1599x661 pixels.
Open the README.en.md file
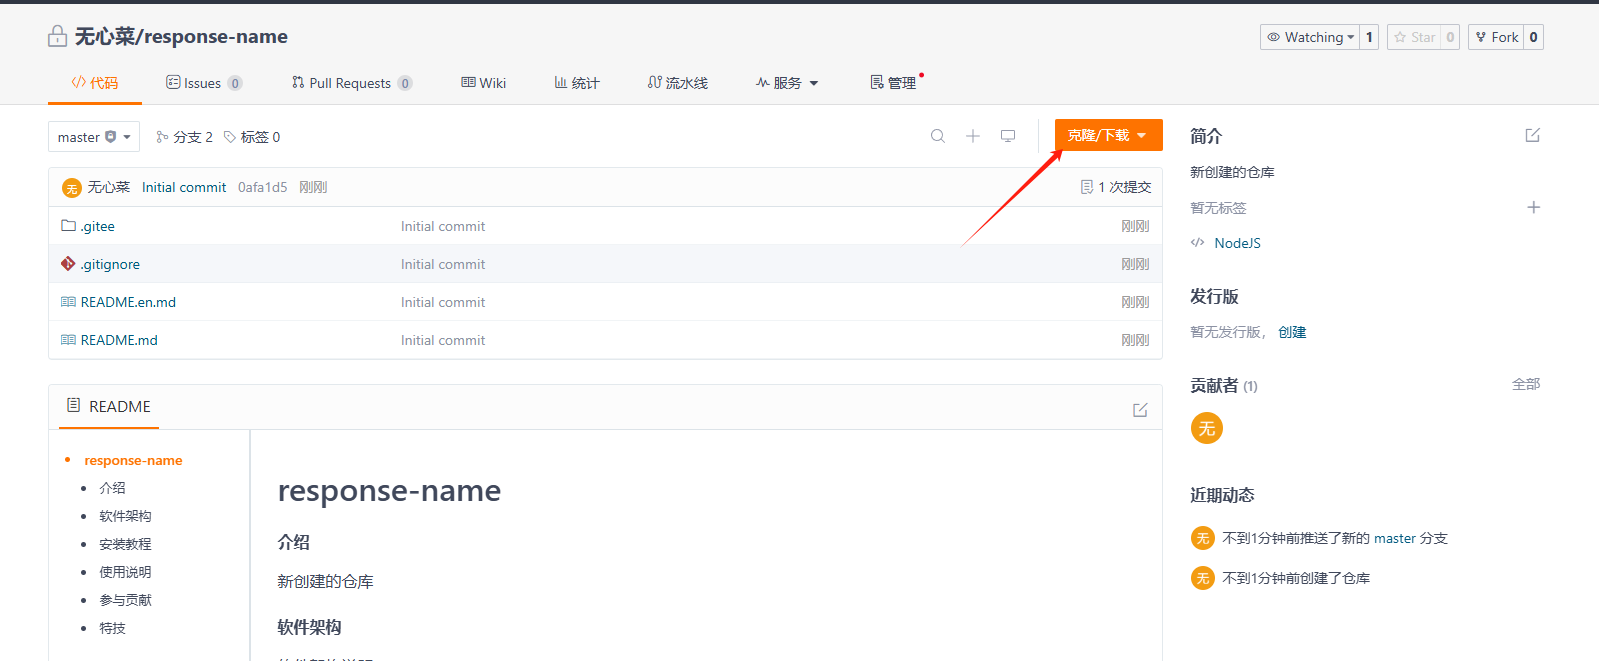[128, 302]
